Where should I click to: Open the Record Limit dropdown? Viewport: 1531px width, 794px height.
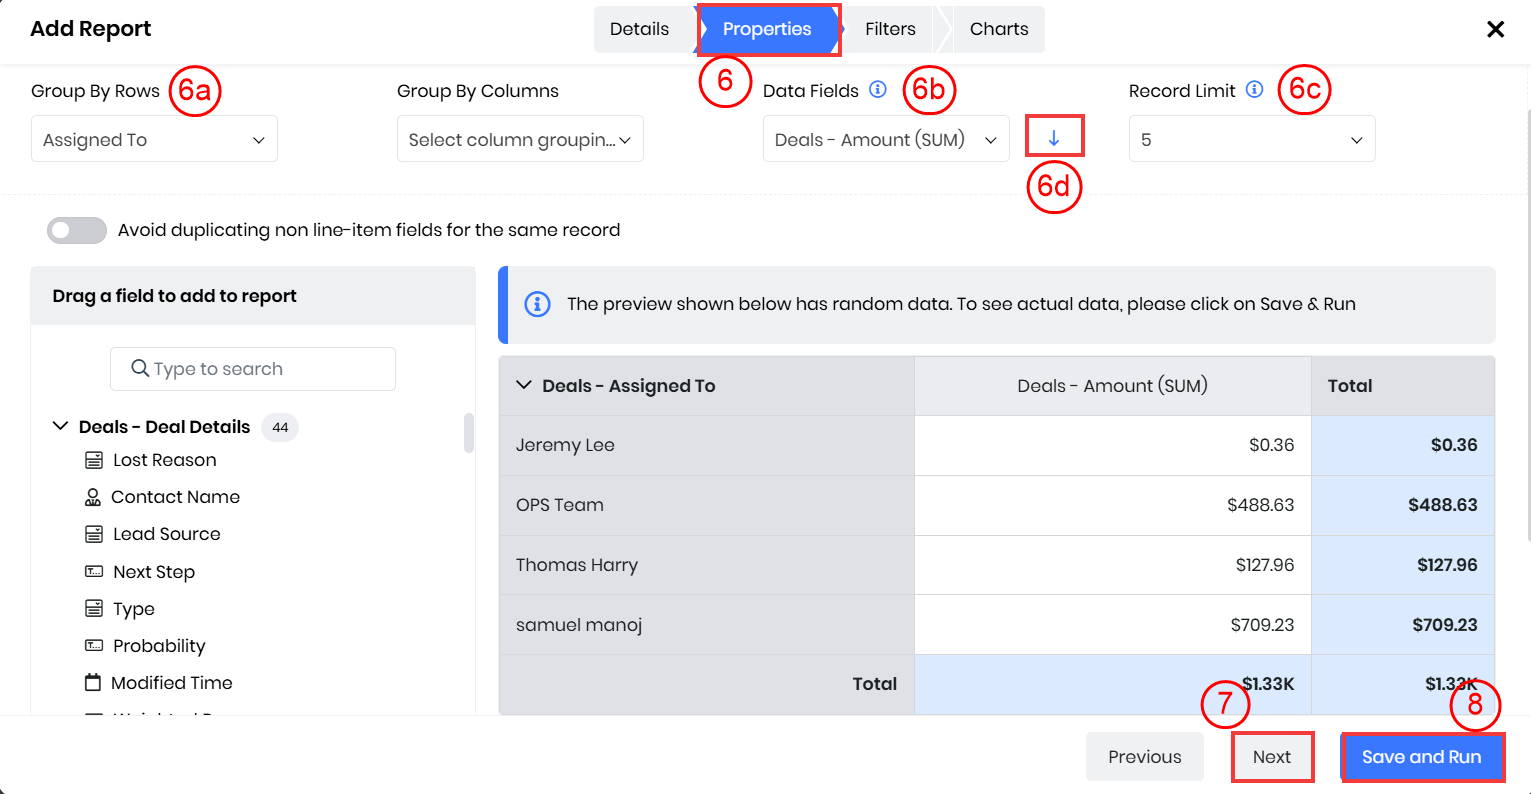(x=1251, y=139)
